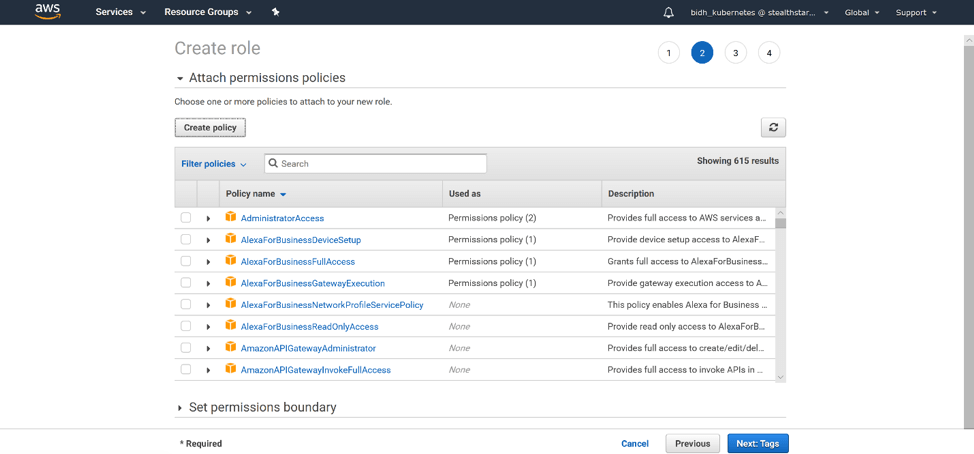The width and height of the screenshot is (974, 454).
Task: Click the Previous button
Action: click(693, 443)
